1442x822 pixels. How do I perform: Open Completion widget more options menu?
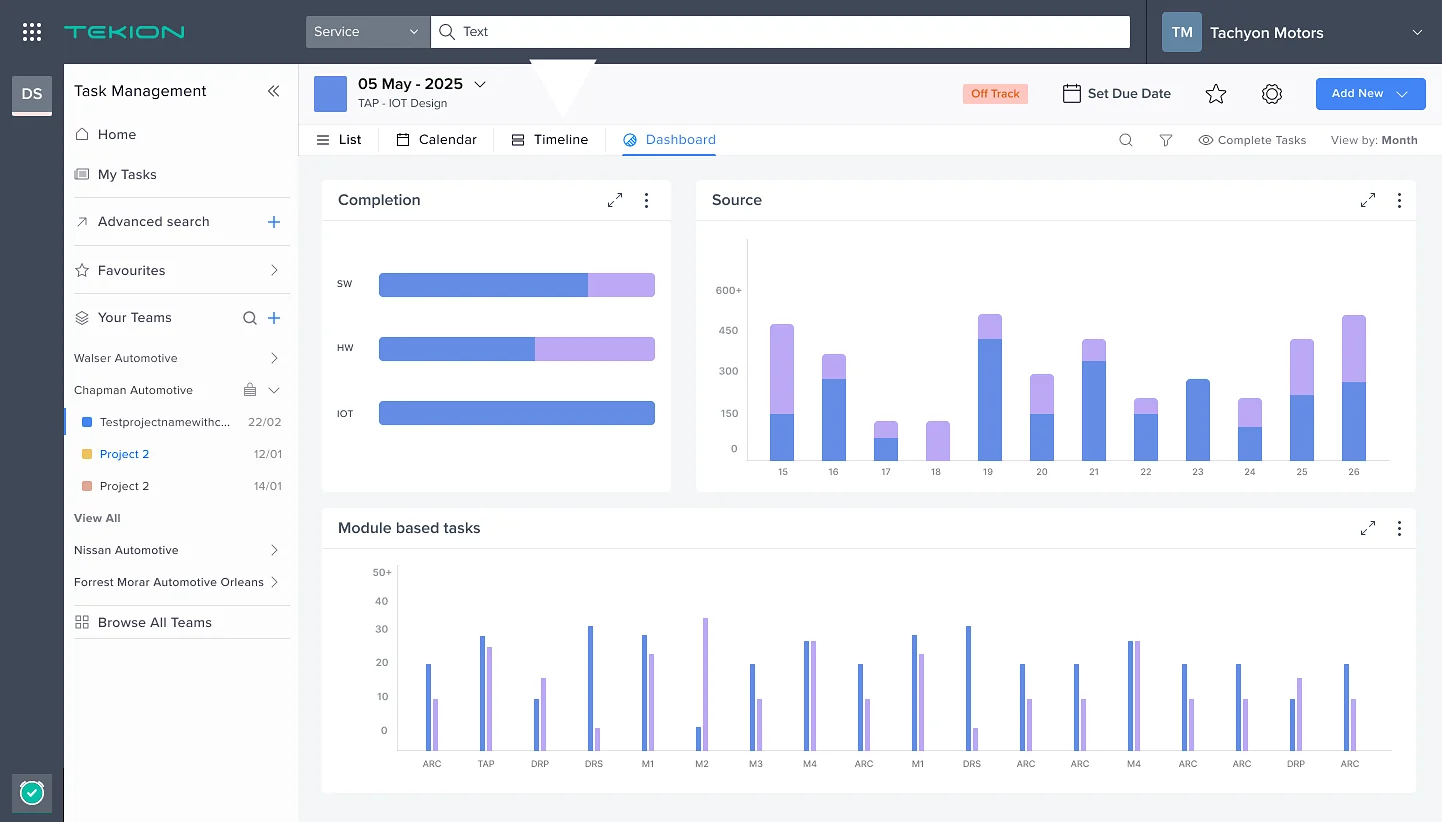coord(647,200)
